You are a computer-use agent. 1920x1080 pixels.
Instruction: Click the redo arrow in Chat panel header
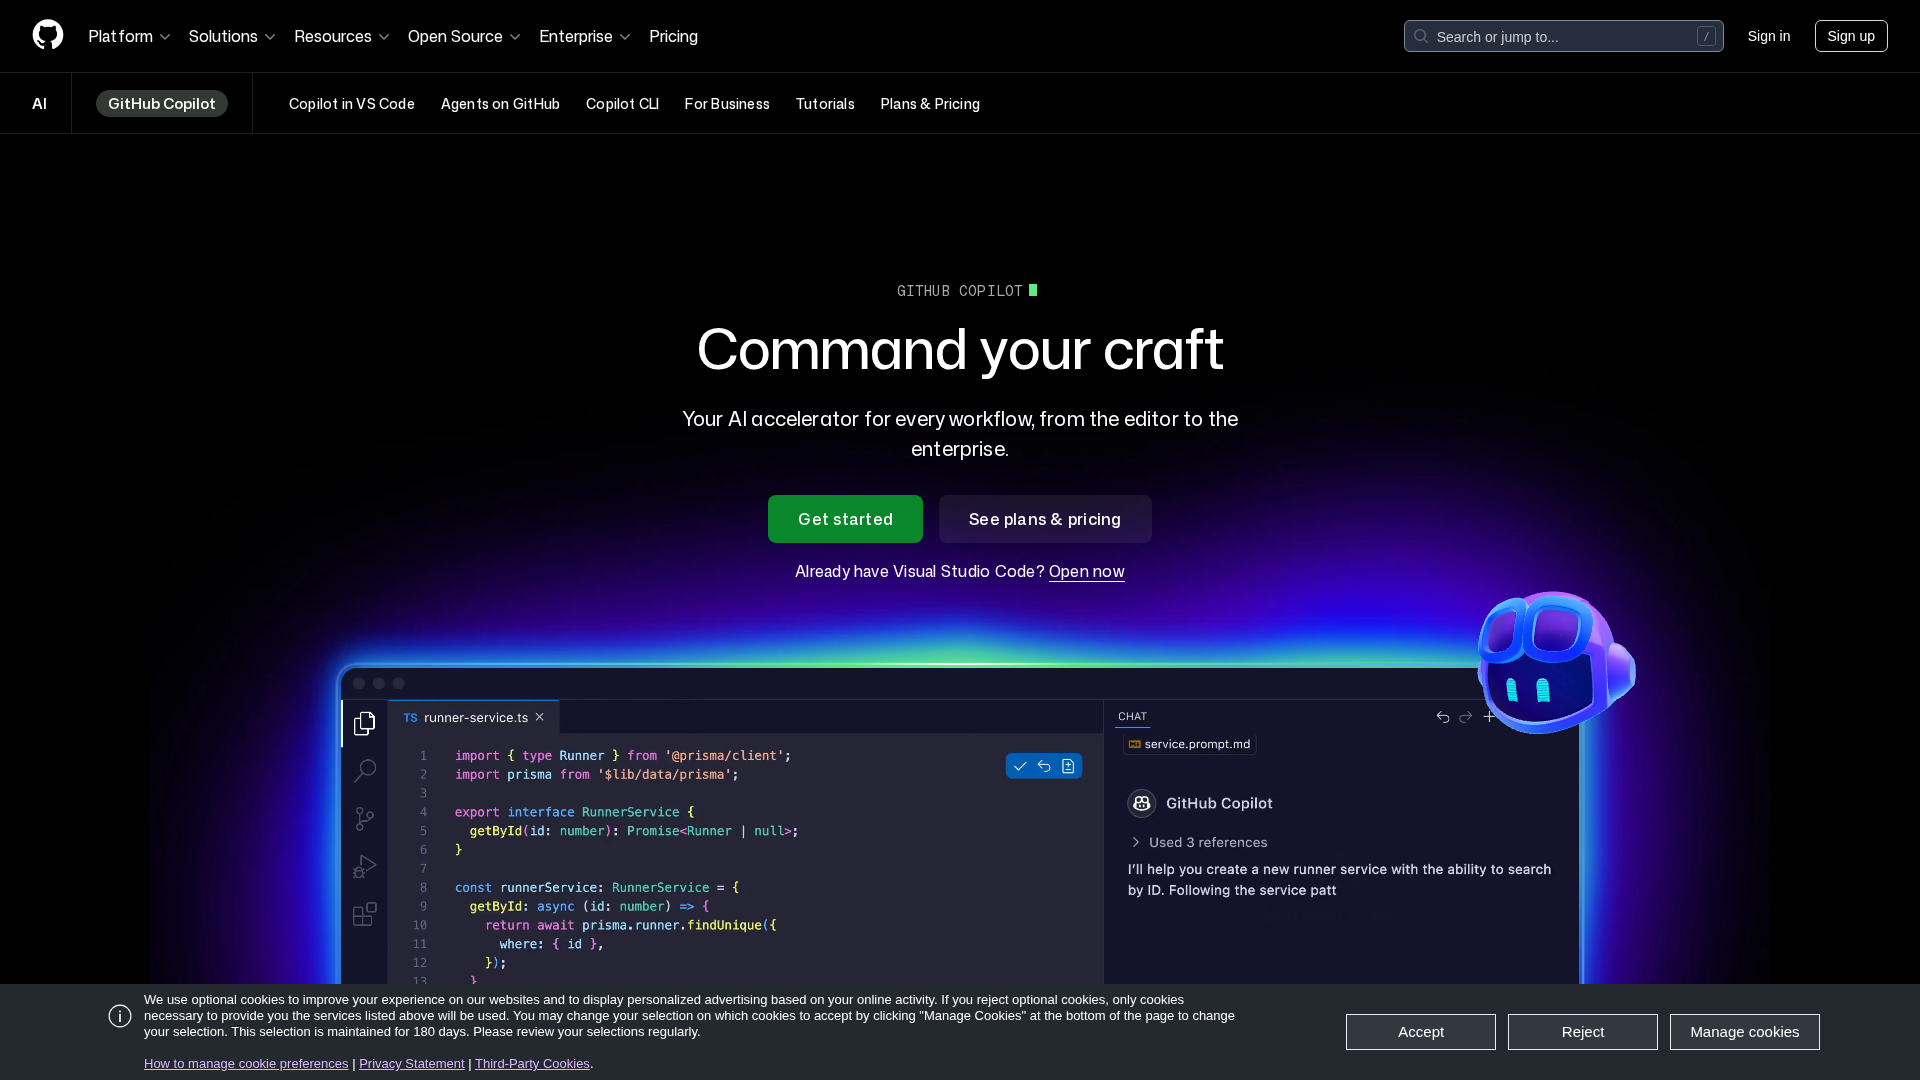coord(1466,717)
